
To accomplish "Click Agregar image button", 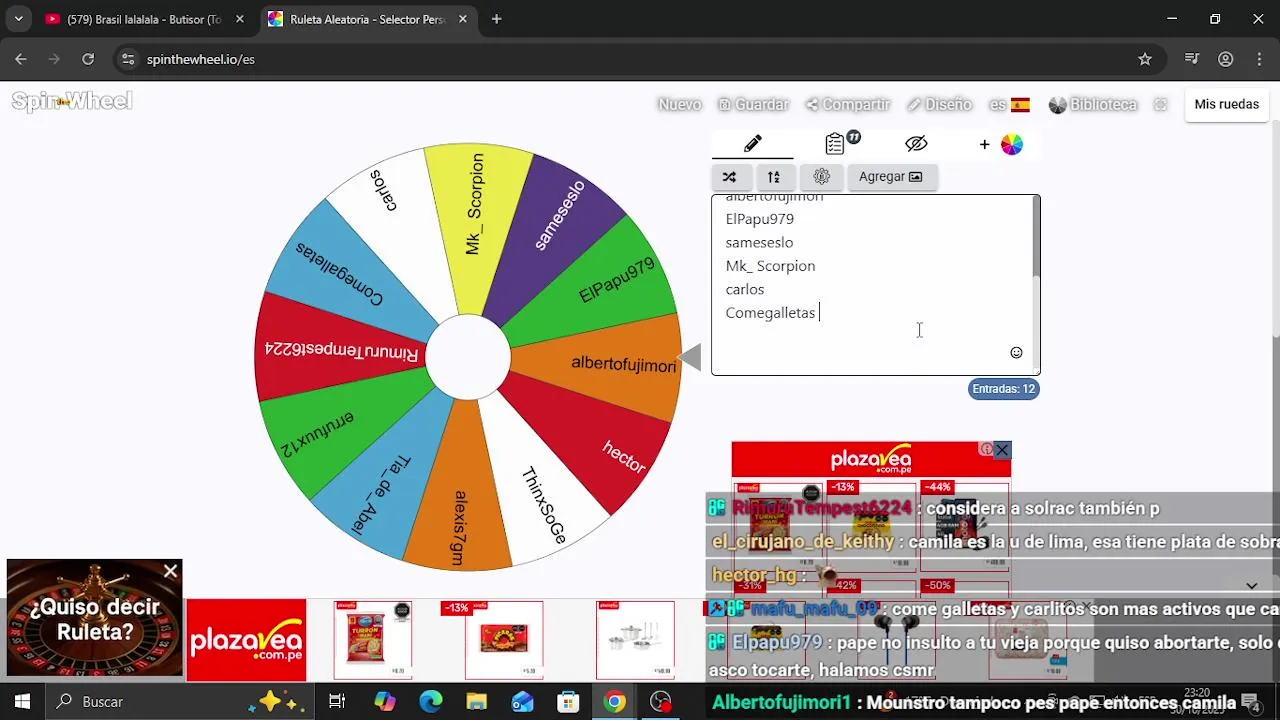I will (890, 177).
